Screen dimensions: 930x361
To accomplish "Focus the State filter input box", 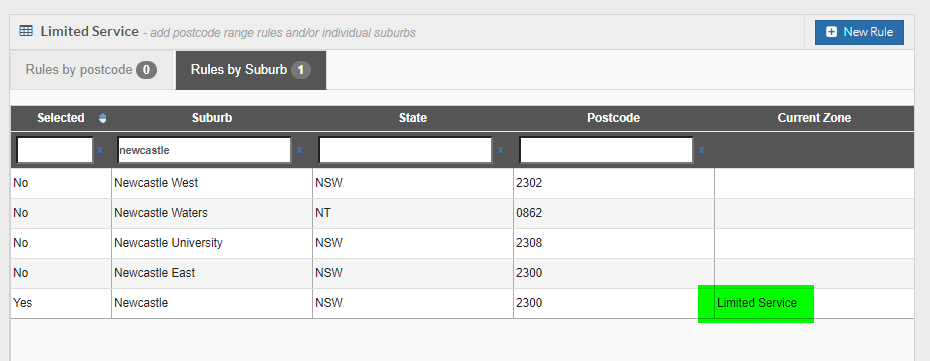I will point(405,150).
